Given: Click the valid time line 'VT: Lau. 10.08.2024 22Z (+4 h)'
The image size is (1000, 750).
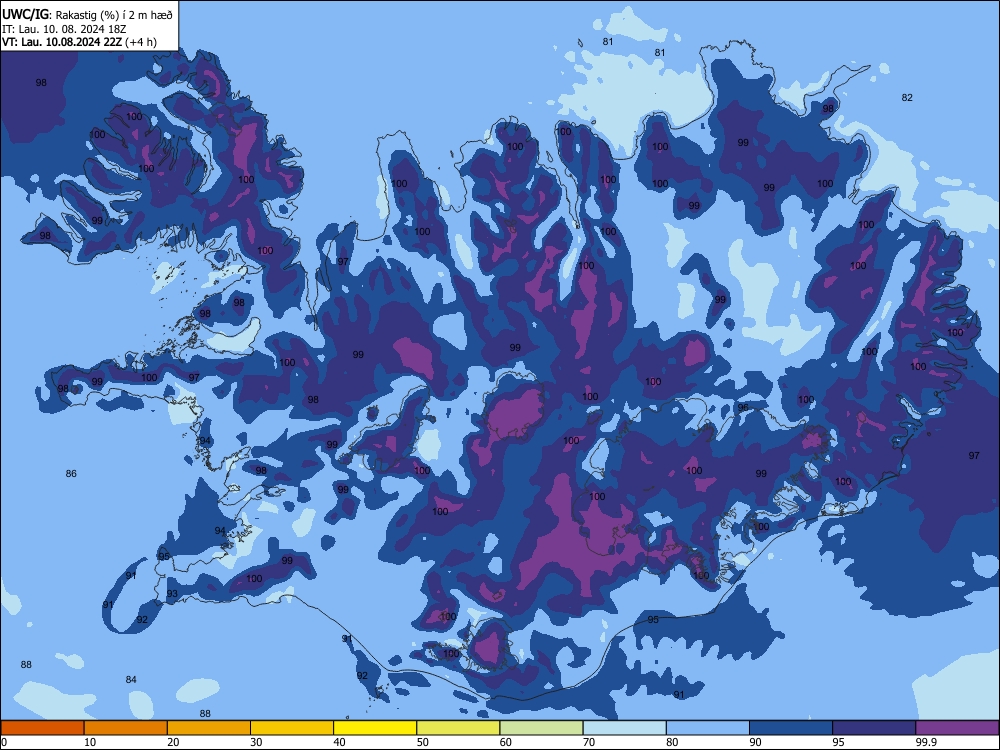Looking at the screenshot, I should click(79, 42).
